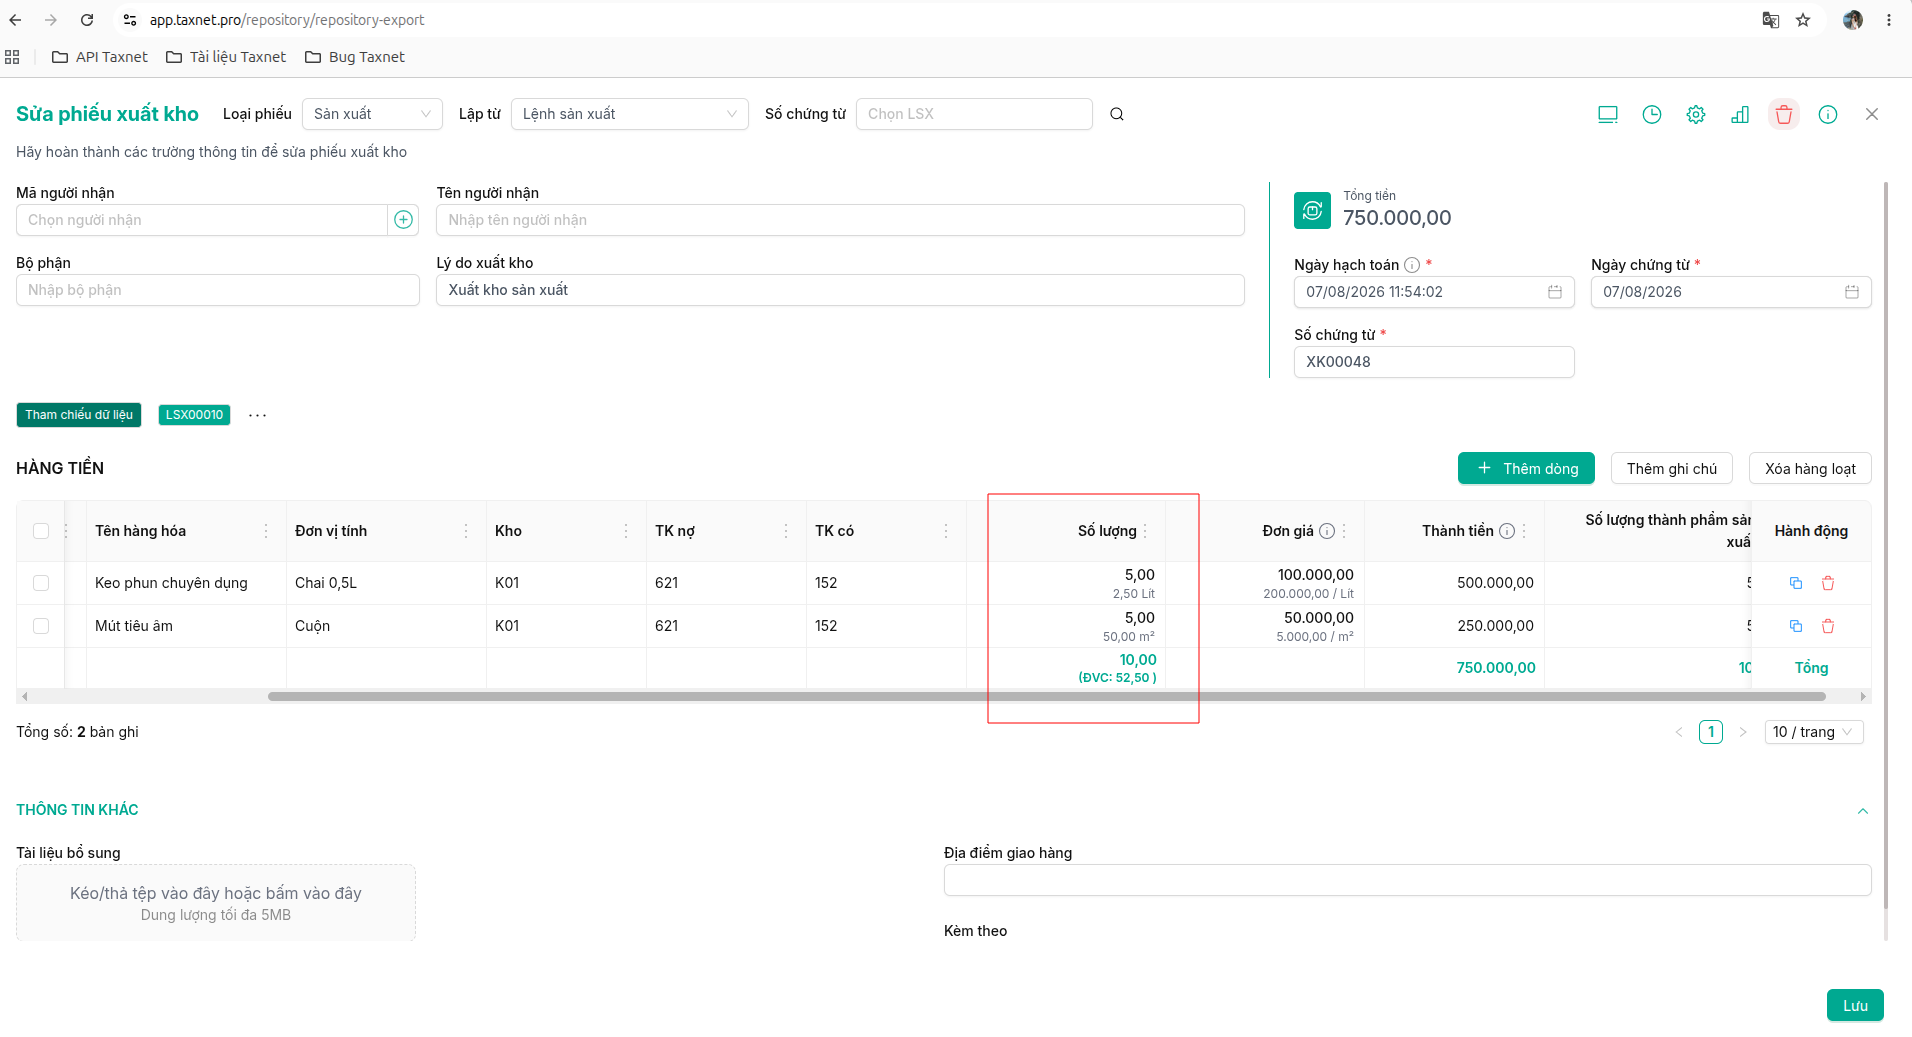Collapse the THÔNG TIN KHÁC section
1912x1037 pixels.
coord(1863,811)
